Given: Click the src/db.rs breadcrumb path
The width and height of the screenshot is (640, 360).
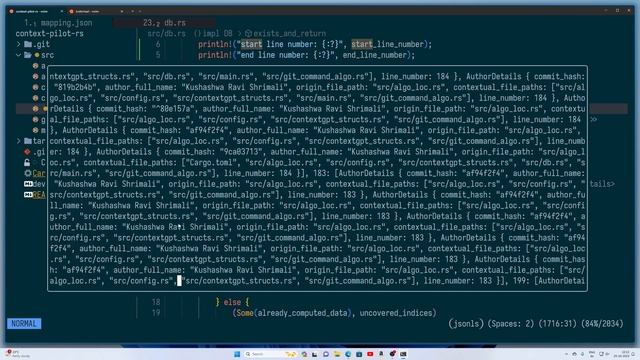Looking at the screenshot, I should pyautogui.click(x=167, y=33).
